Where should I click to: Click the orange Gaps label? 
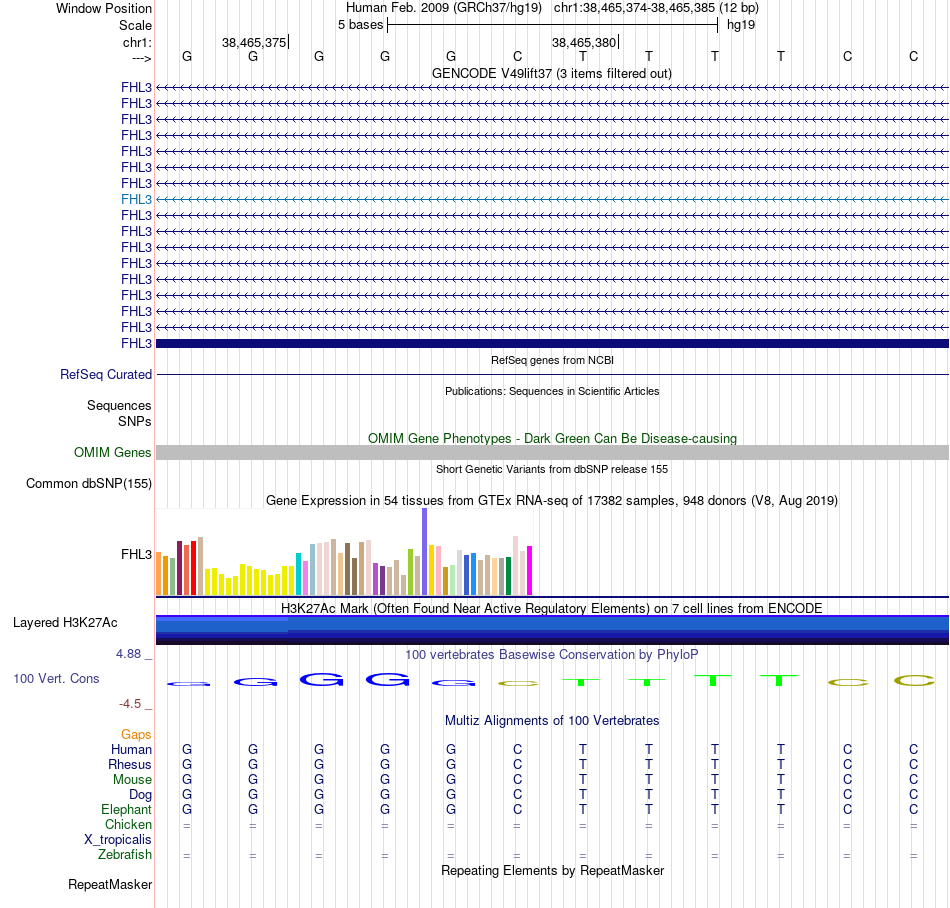click(x=136, y=734)
